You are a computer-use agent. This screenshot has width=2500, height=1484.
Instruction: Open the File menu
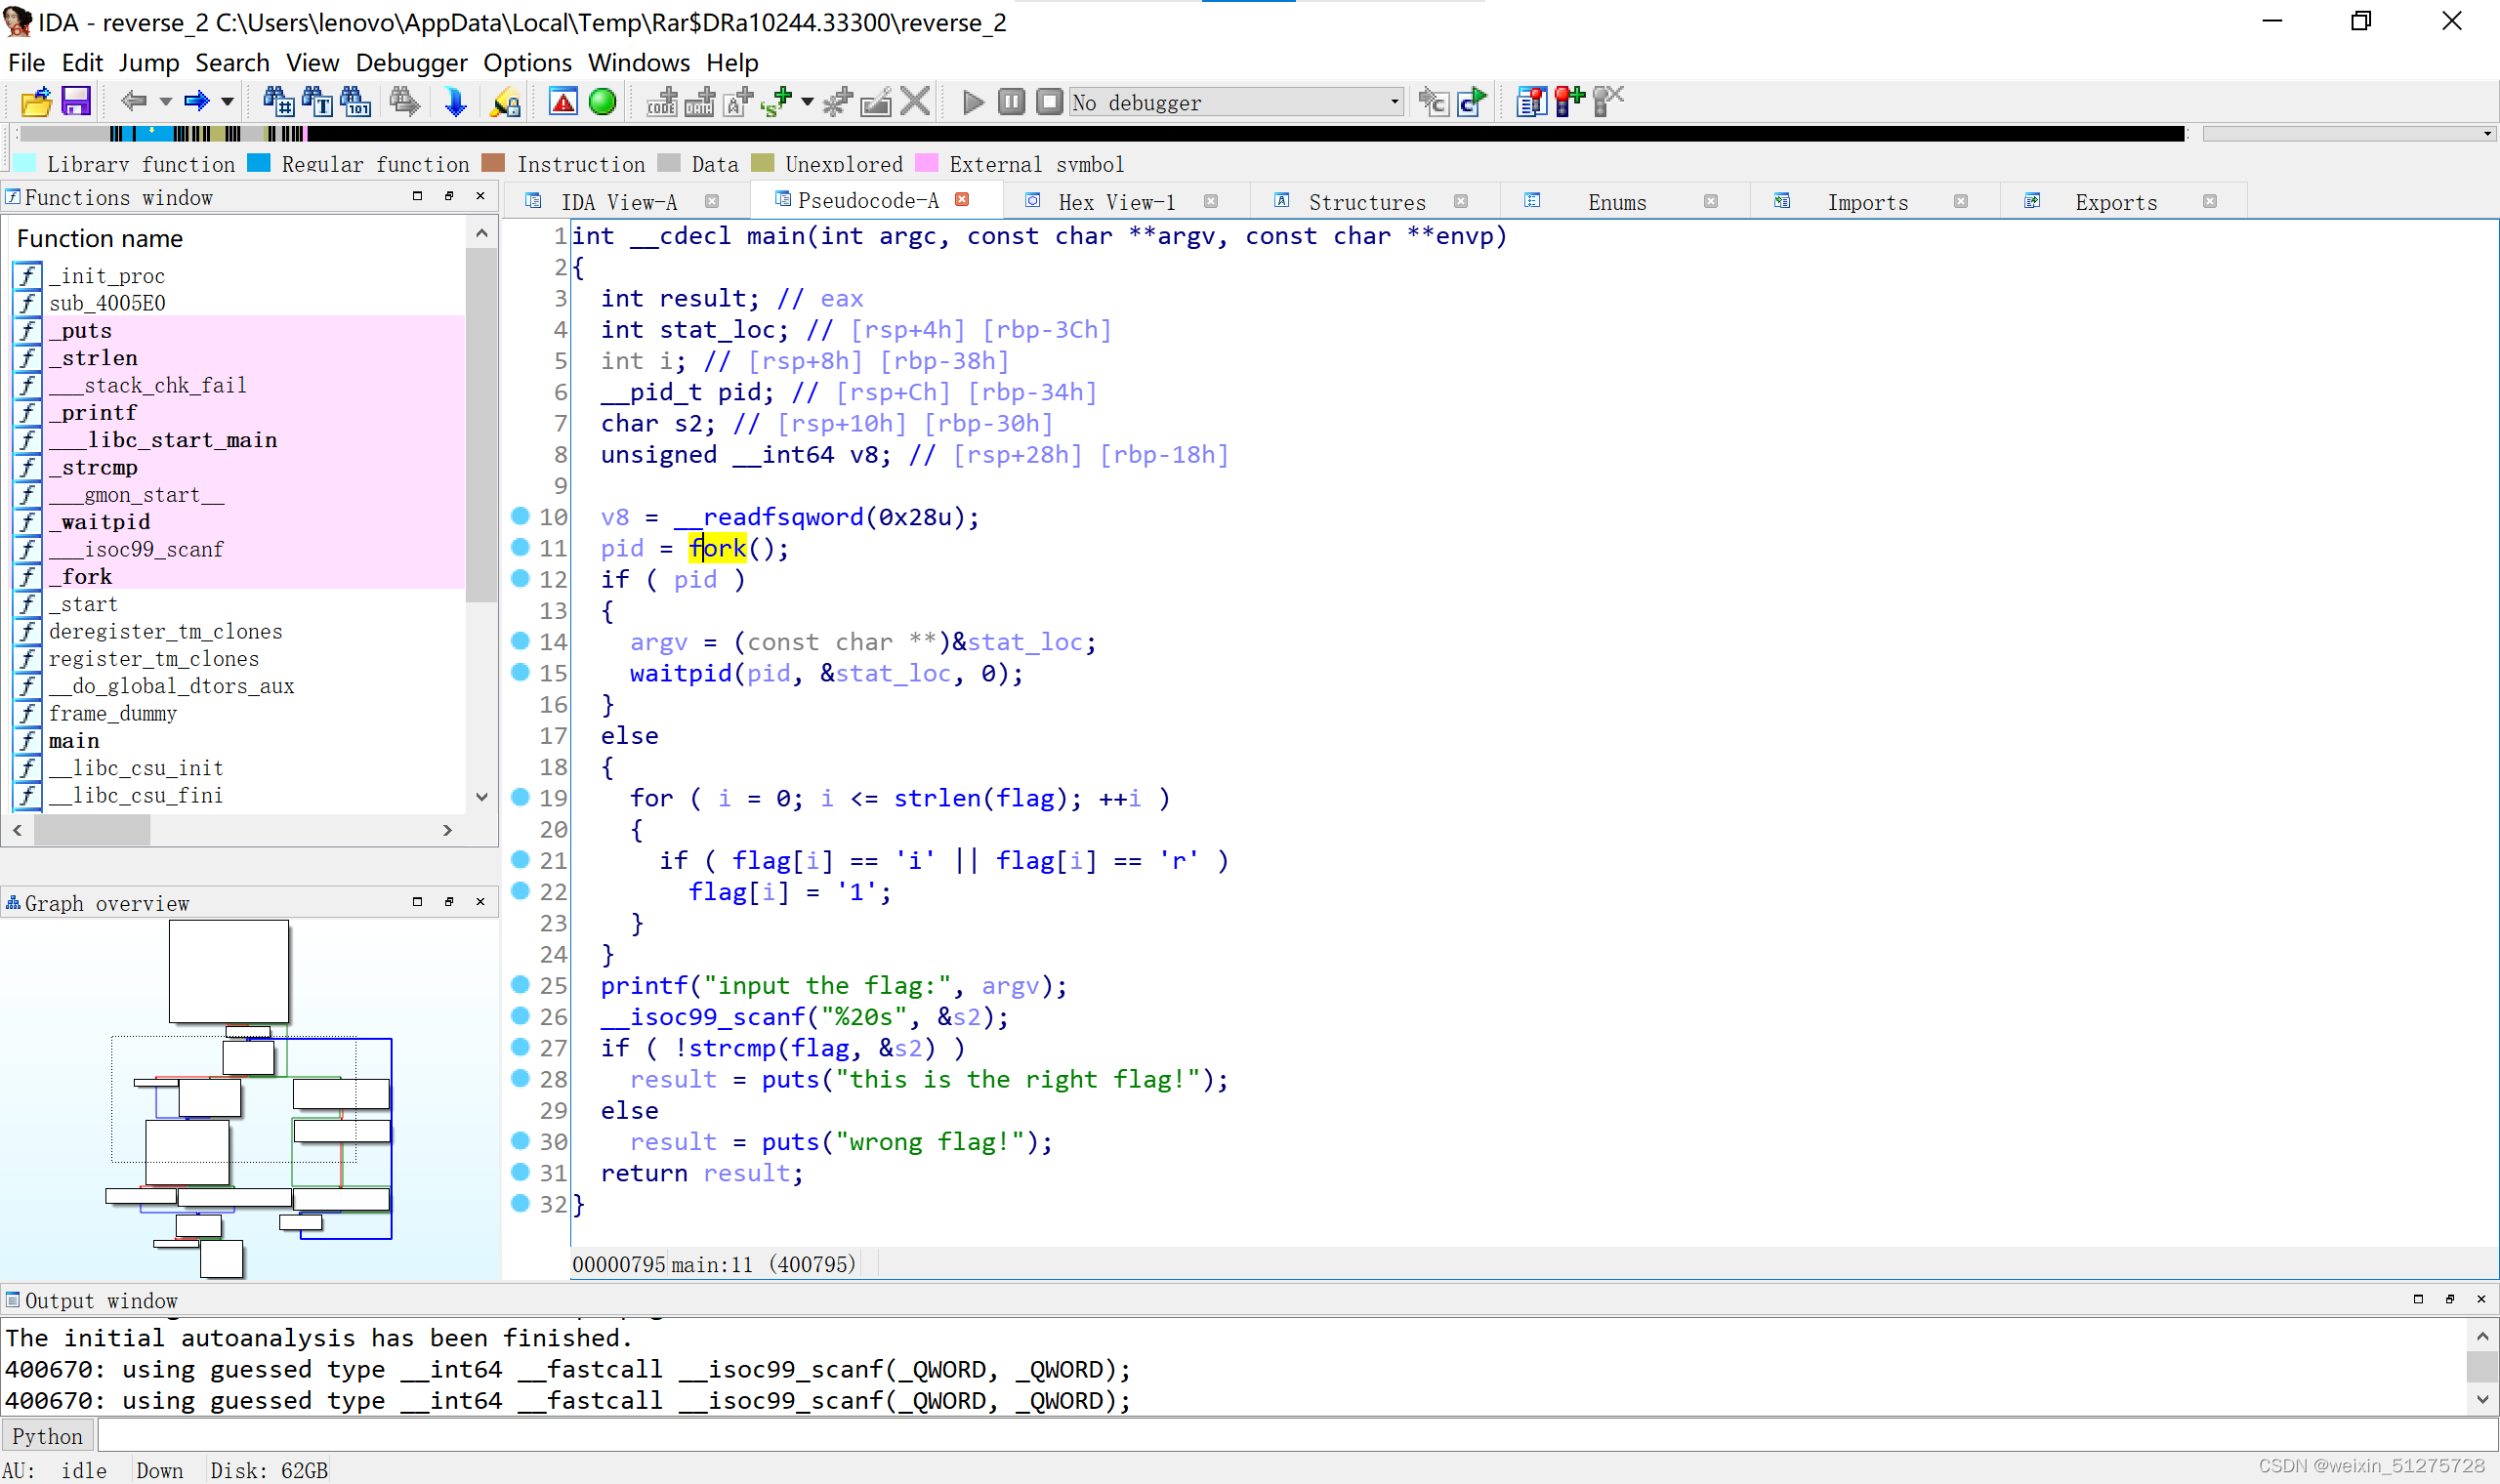[26, 63]
